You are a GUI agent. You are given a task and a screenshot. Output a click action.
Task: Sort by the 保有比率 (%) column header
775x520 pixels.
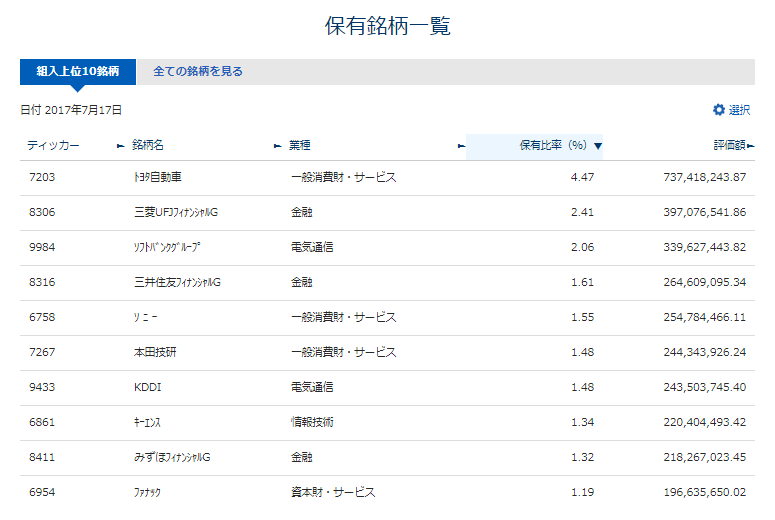coord(553,145)
